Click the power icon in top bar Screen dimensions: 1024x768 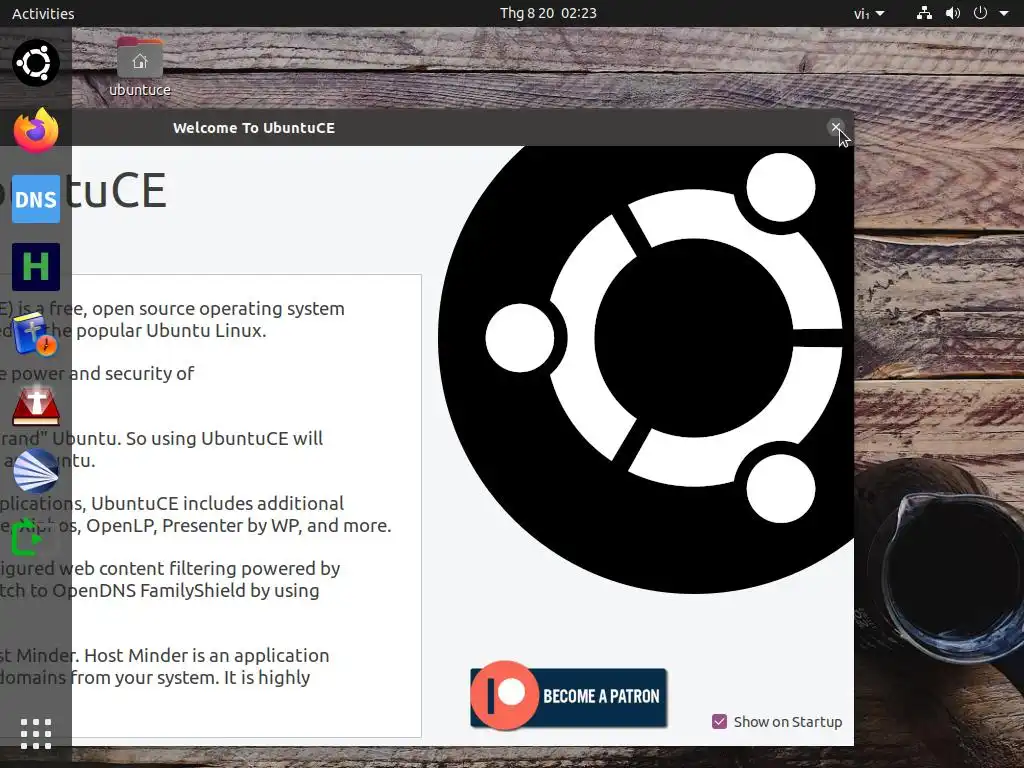[x=980, y=13]
